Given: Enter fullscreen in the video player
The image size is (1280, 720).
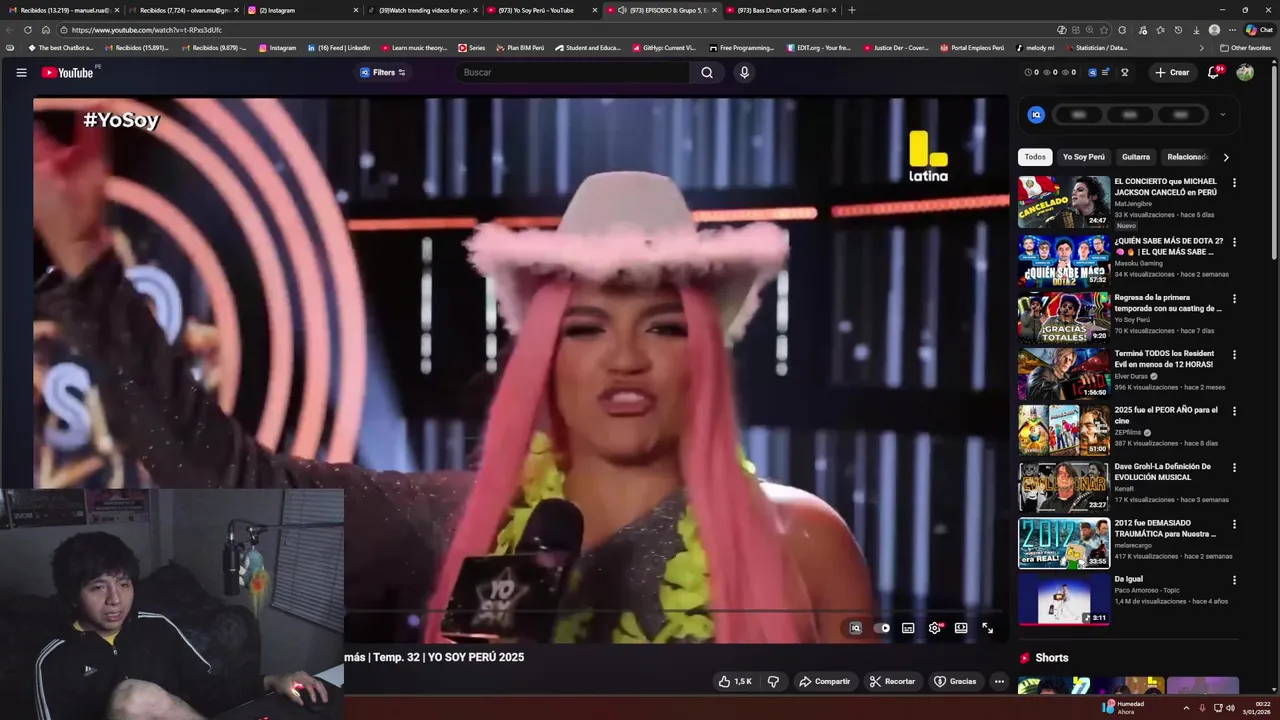Looking at the screenshot, I should pos(988,628).
